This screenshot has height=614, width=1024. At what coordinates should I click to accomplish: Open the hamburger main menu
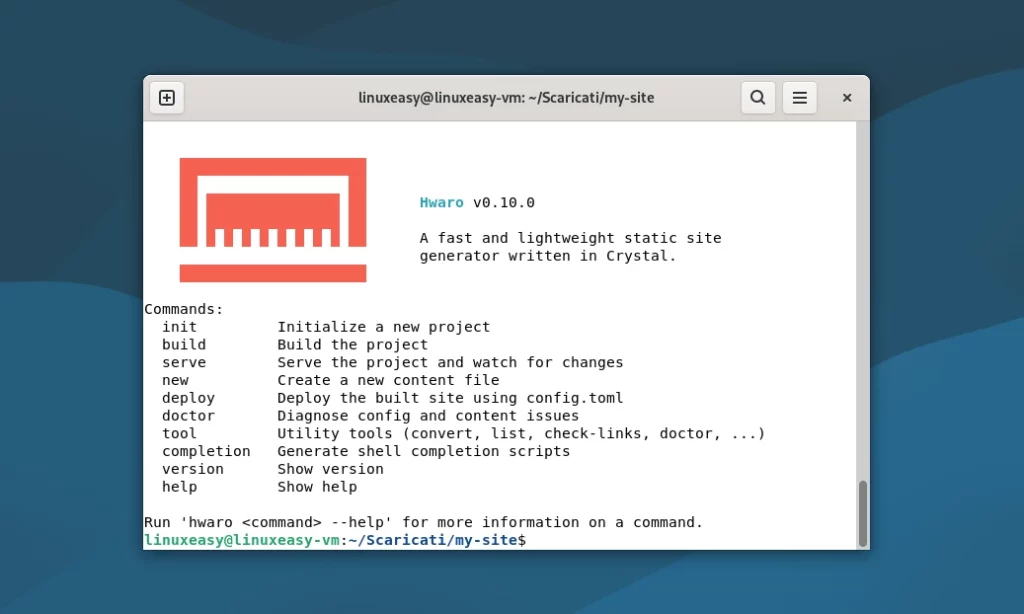[x=800, y=98]
